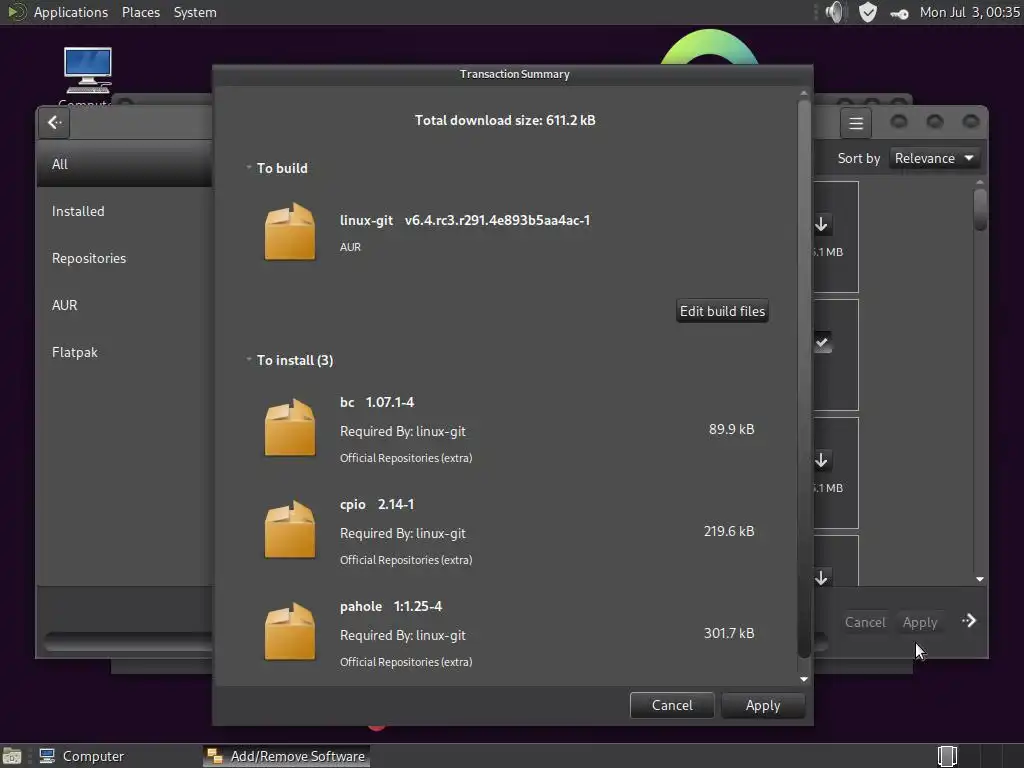Click the shield update icon in top panel

[867, 12]
